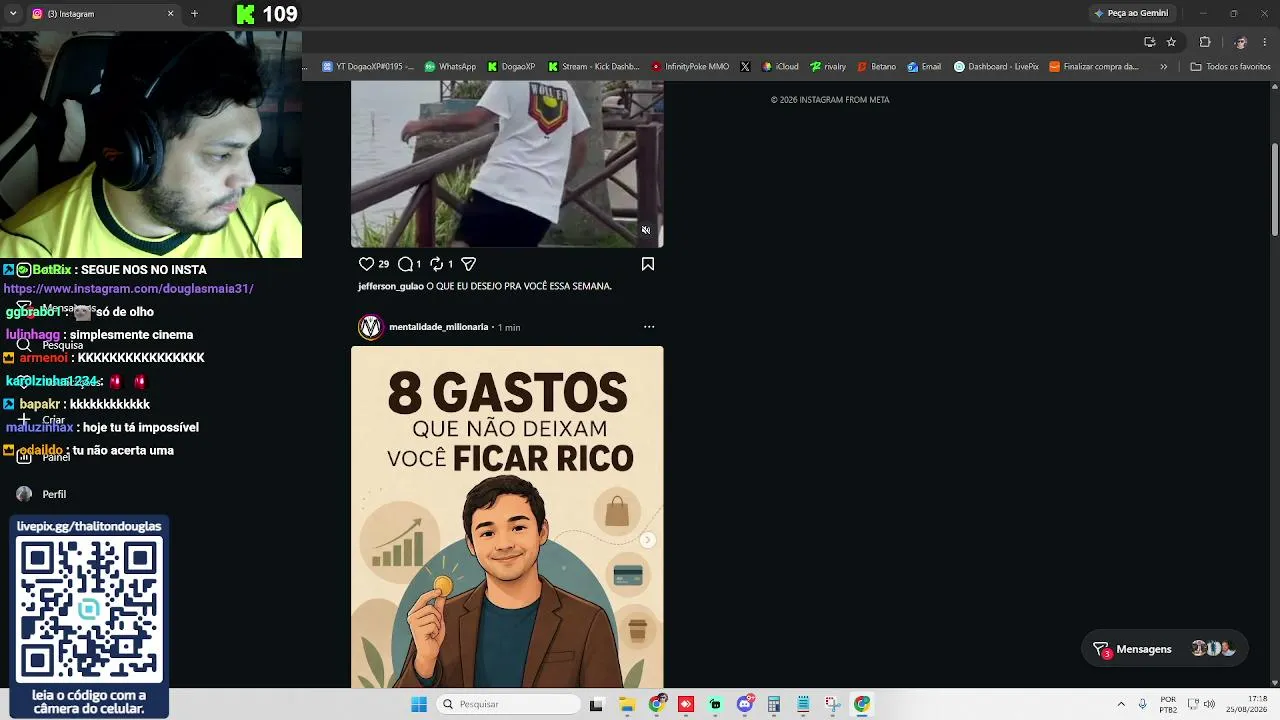
Task: Open comments on the jefferson_gulao post
Action: (405, 264)
